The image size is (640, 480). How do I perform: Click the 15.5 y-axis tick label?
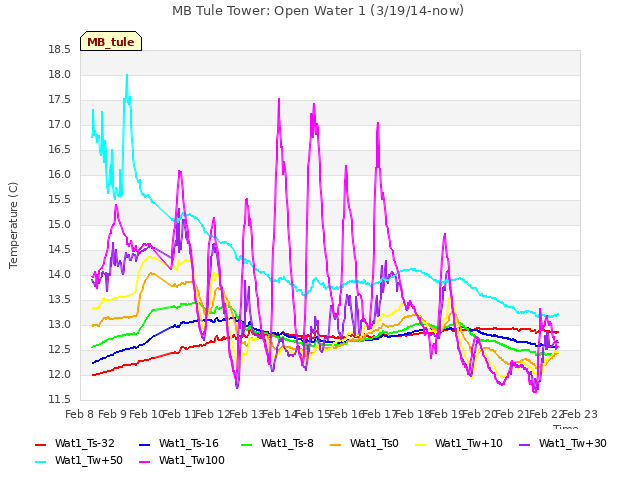(x=60, y=200)
